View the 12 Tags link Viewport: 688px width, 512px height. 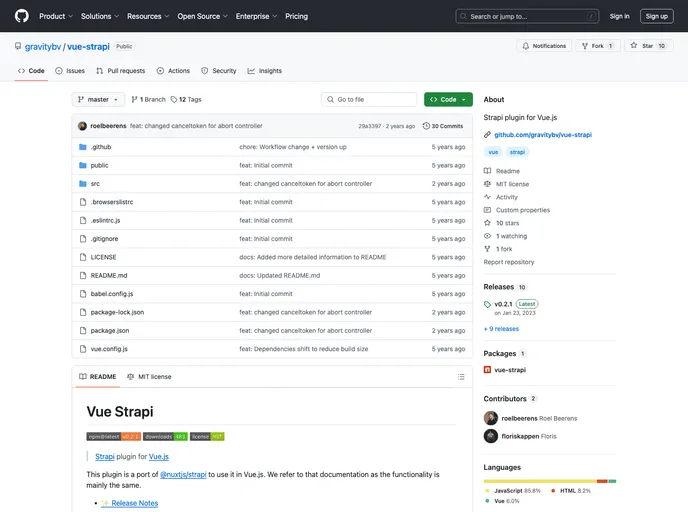click(x=186, y=100)
